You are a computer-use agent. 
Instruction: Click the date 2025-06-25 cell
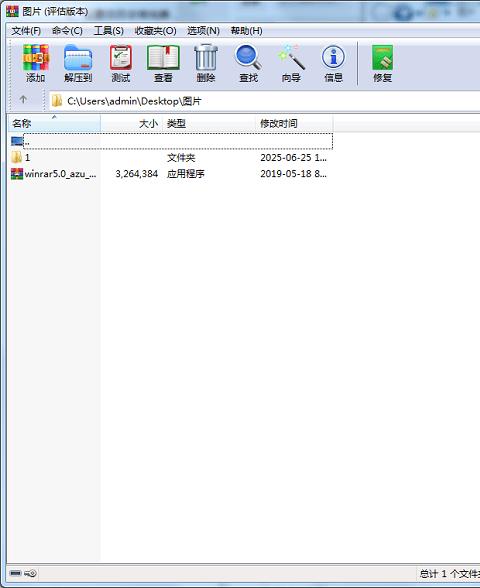pos(293,158)
